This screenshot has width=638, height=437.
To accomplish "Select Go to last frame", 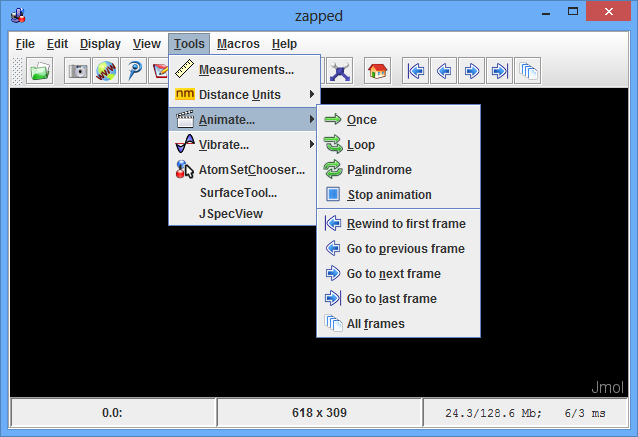I will (x=398, y=299).
